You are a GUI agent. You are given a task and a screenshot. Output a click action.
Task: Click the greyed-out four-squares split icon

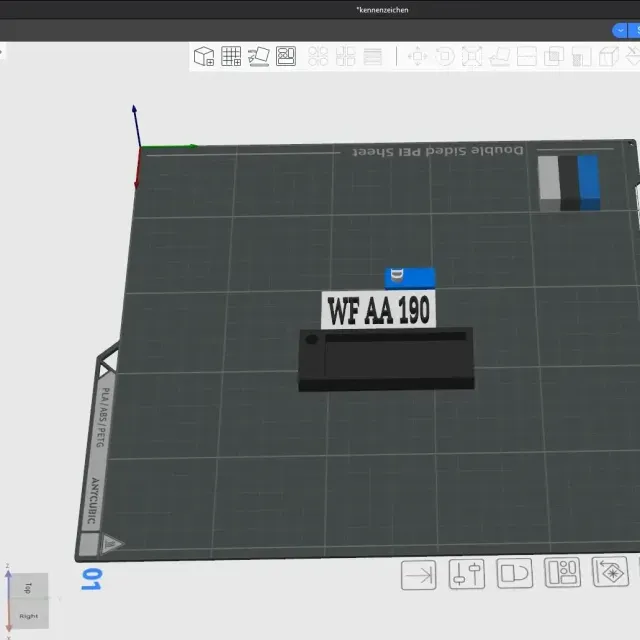click(x=345, y=56)
